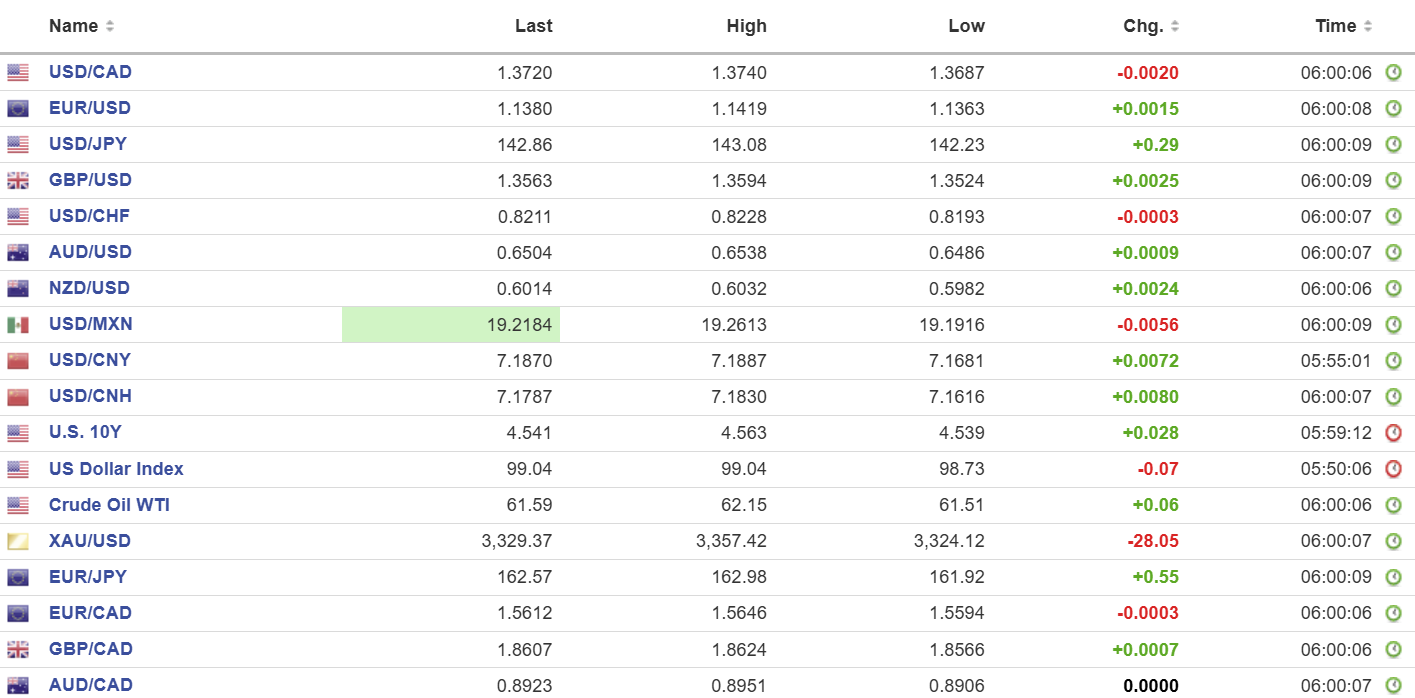Click the Mexico flag icon beside USD/MXN
Image resolution: width=1415 pixels, height=698 pixels.
coord(18,325)
